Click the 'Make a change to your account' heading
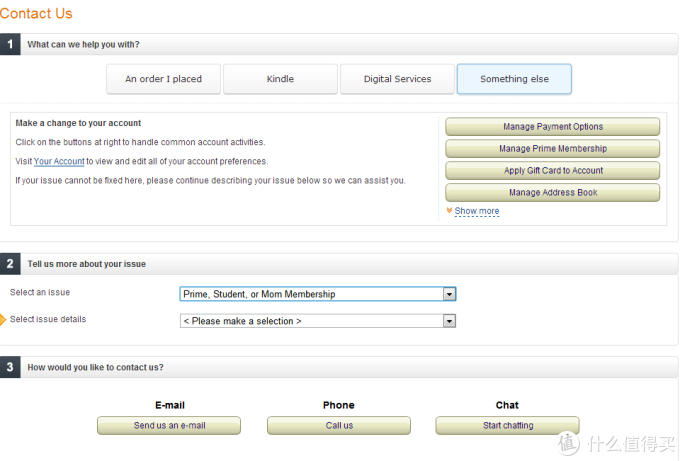This screenshot has height=461, width=680. (78, 123)
